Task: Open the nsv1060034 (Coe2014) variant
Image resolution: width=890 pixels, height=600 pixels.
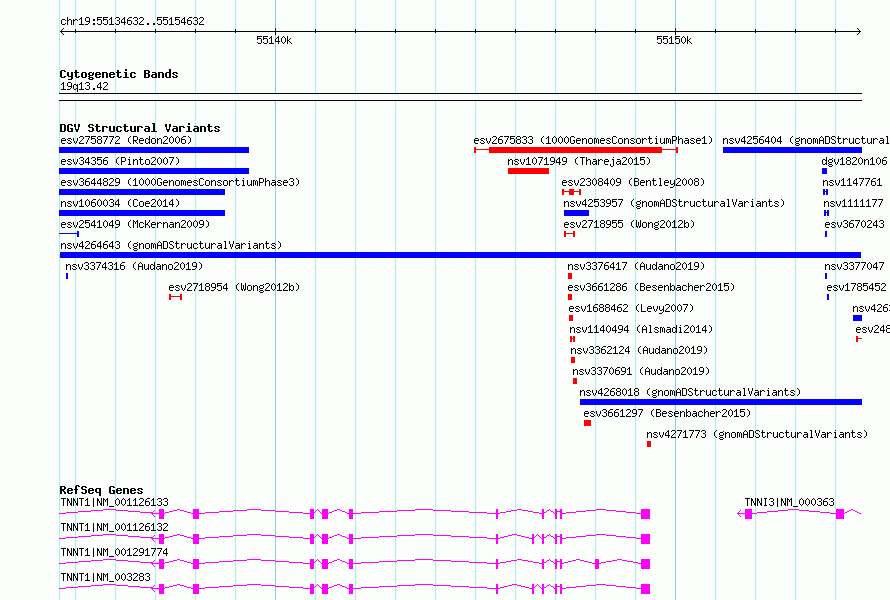Action: [120, 203]
